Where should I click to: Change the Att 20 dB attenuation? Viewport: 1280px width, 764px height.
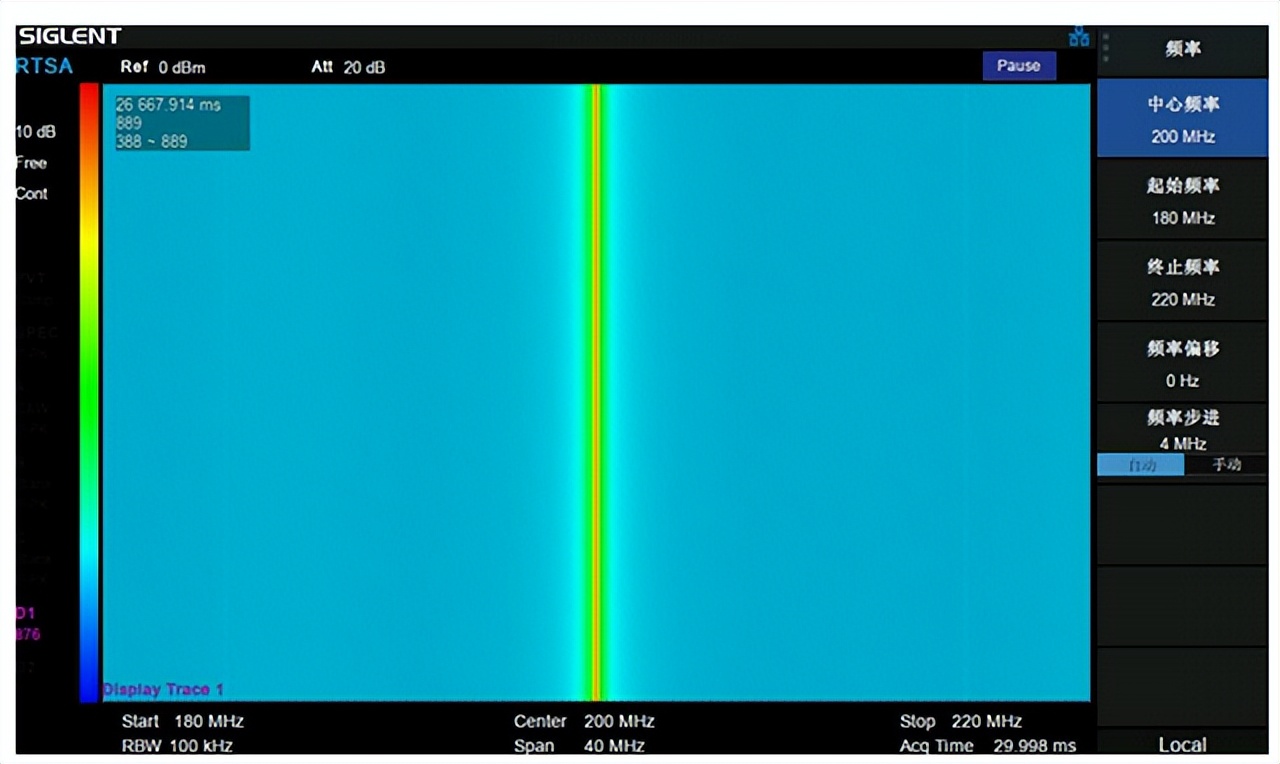tap(348, 67)
